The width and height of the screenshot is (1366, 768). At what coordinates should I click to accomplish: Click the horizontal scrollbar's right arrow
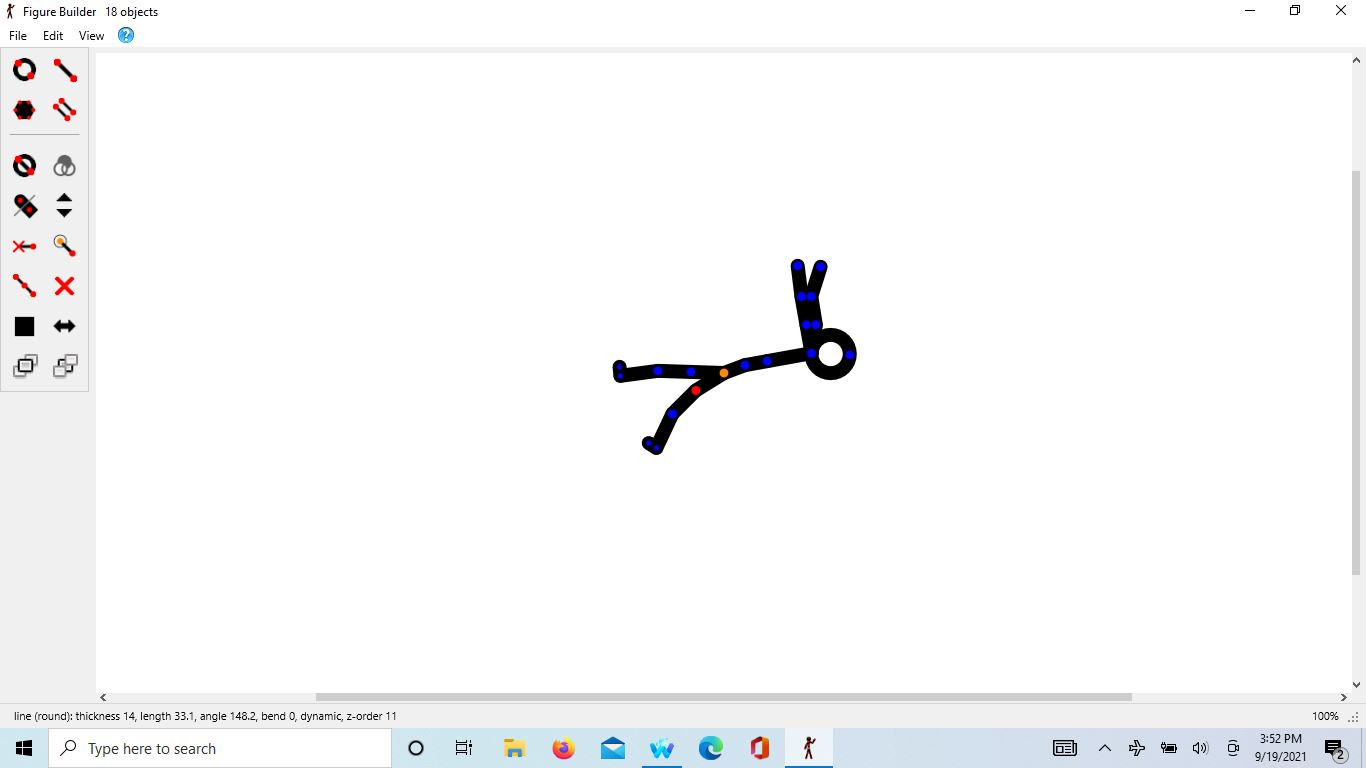(1344, 697)
